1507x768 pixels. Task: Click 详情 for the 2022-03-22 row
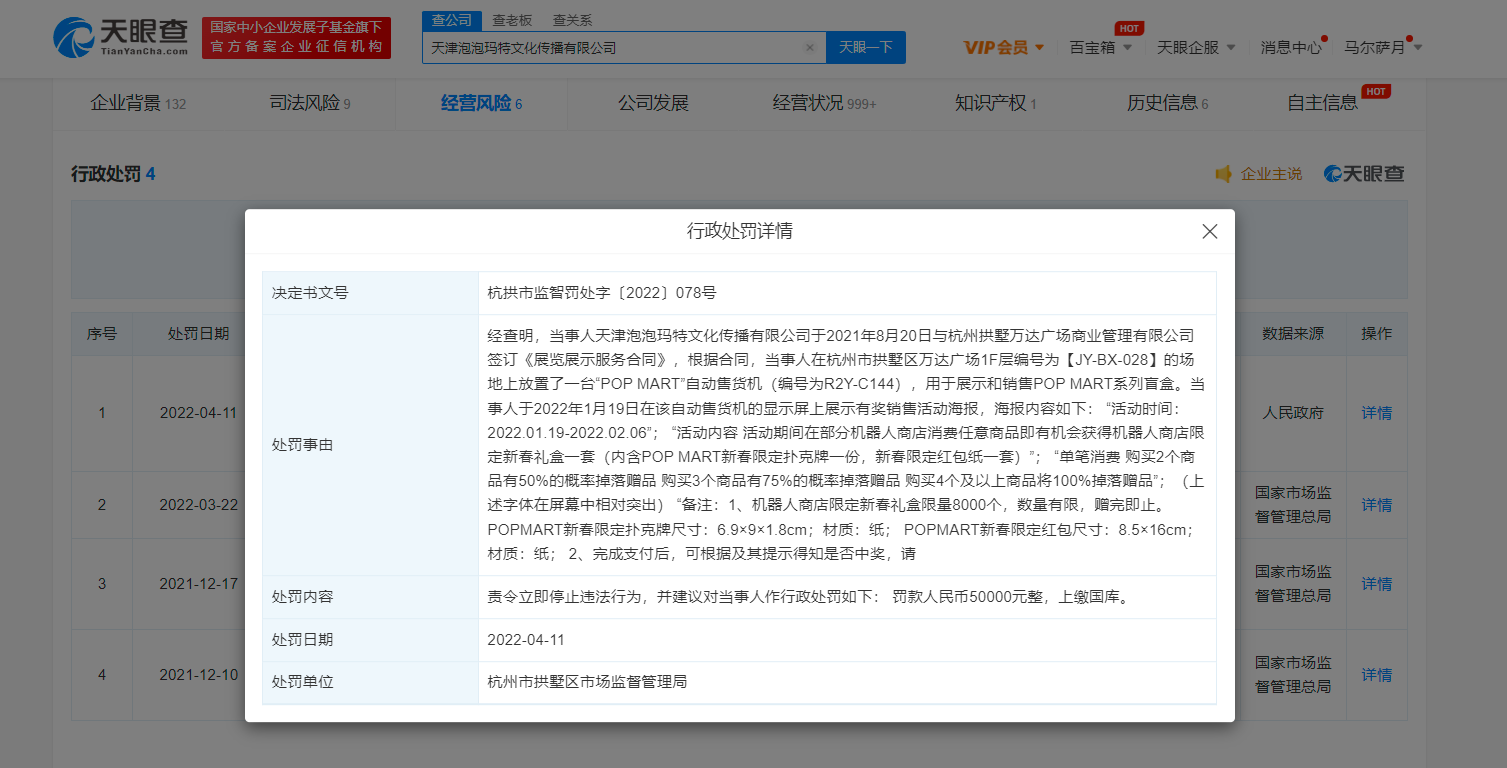(1376, 504)
